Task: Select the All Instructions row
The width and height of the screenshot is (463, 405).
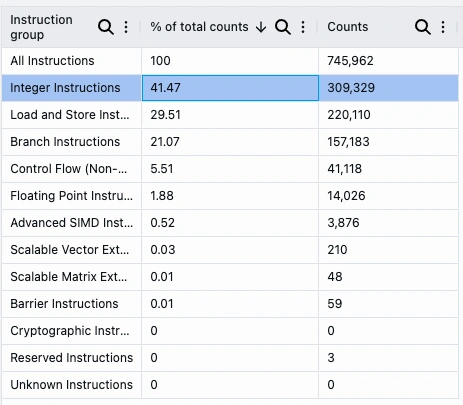Action: (x=230, y=61)
